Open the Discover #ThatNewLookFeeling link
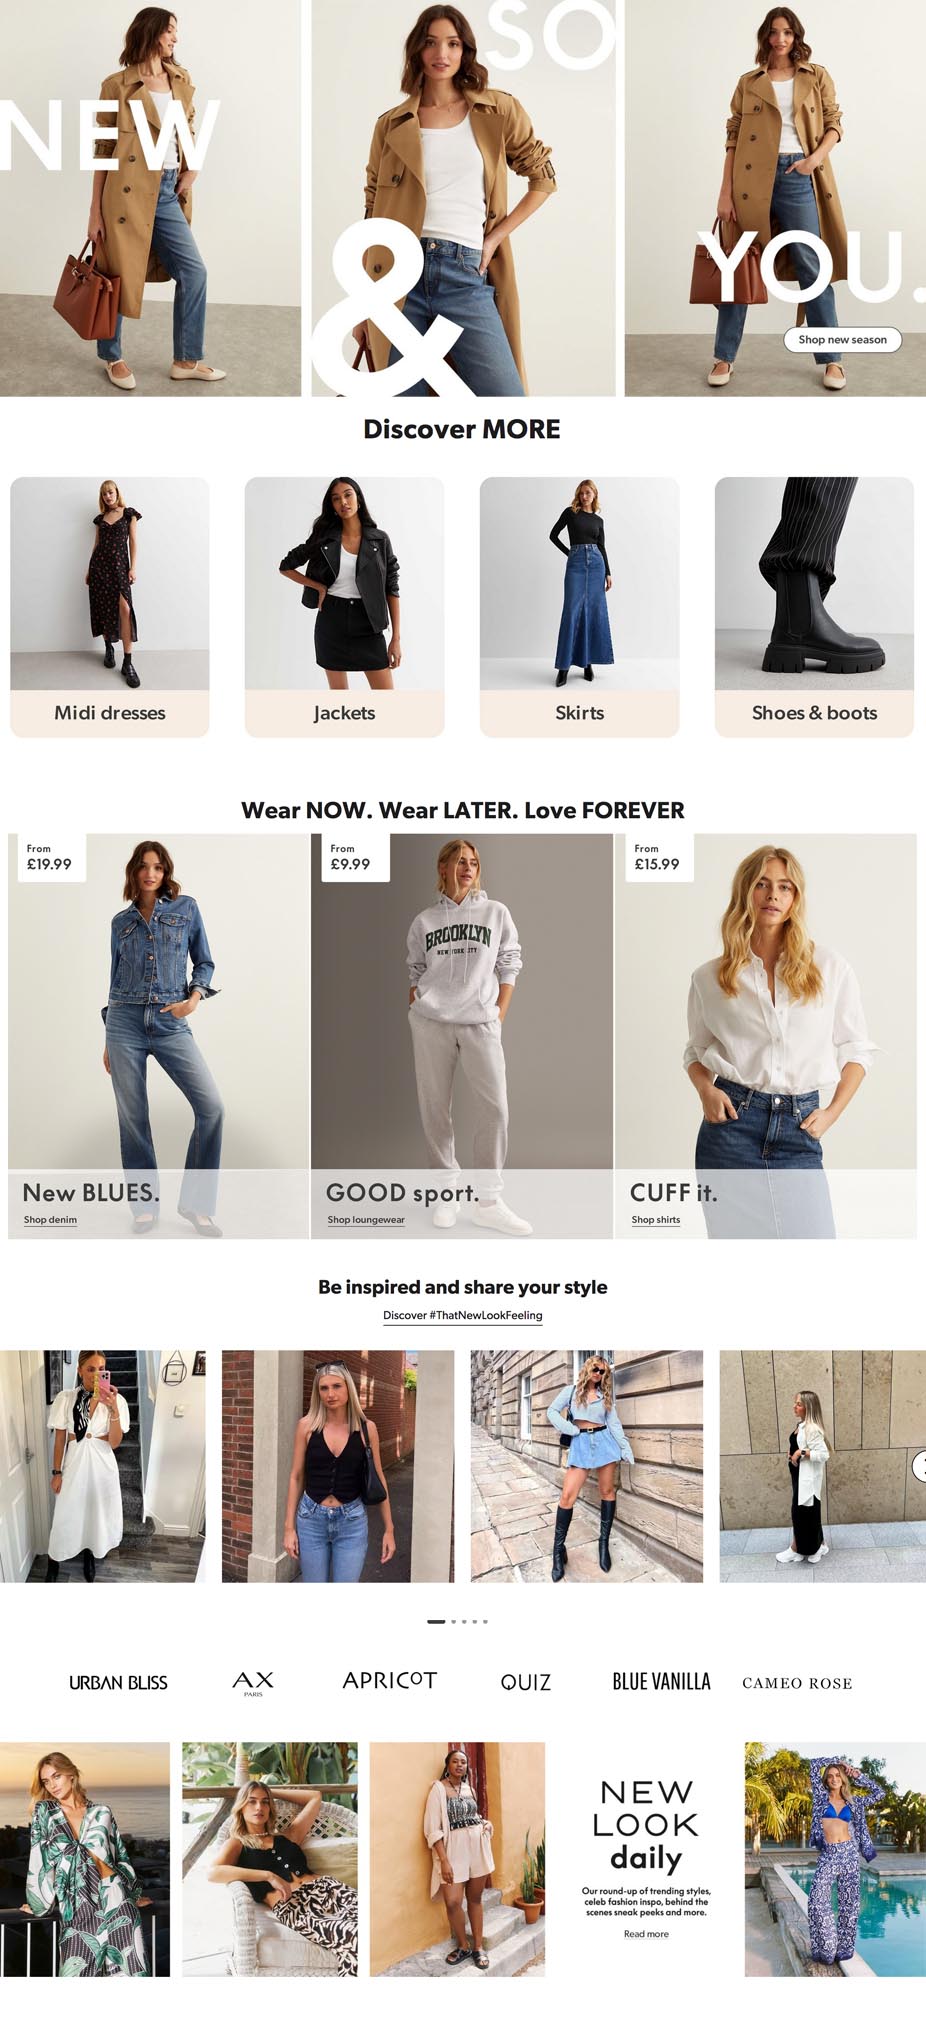This screenshot has width=926, height=2022. 463,1315
